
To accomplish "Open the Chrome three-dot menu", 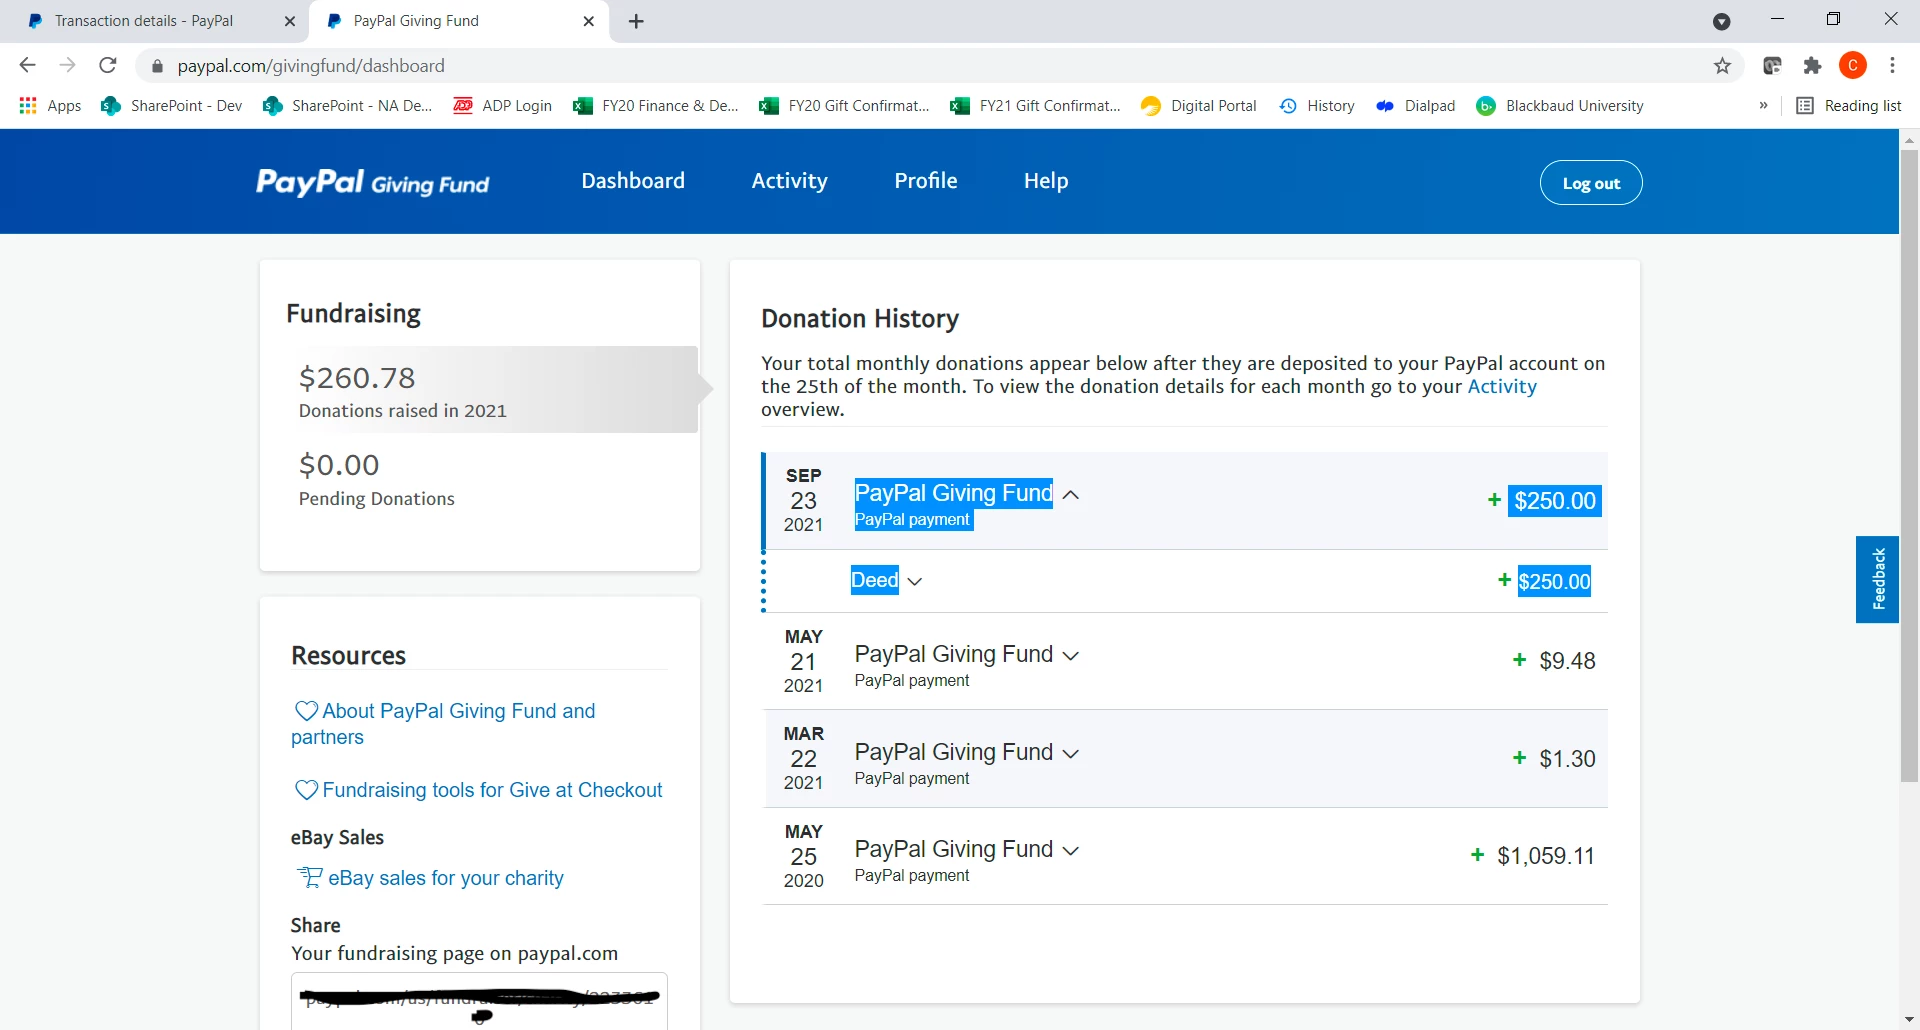I will pyautogui.click(x=1892, y=66).
